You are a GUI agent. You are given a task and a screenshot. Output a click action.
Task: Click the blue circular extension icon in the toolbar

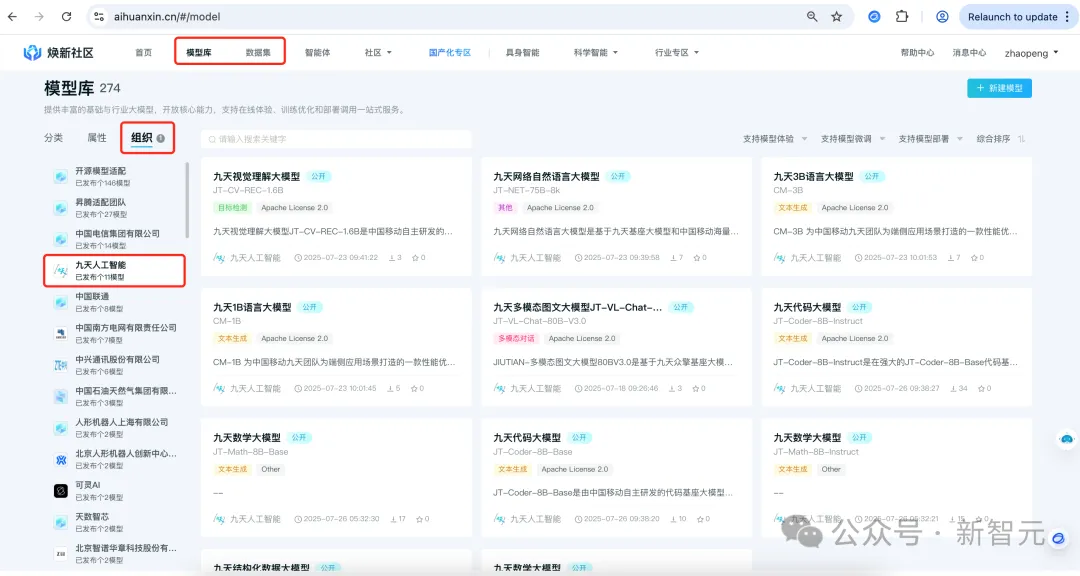874,17
